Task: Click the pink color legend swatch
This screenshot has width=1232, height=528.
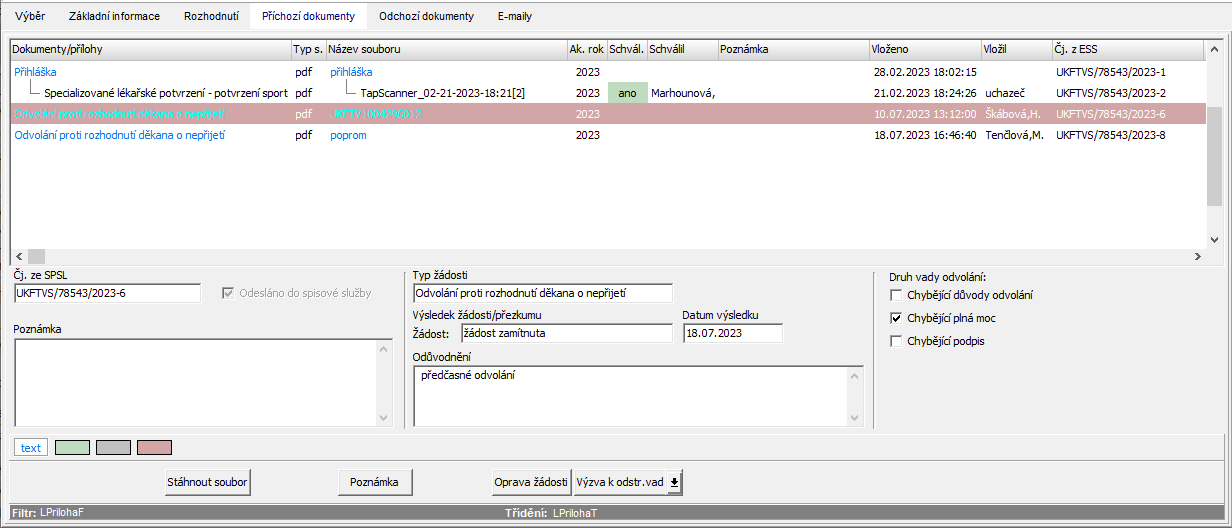Action: pos(154,447)
